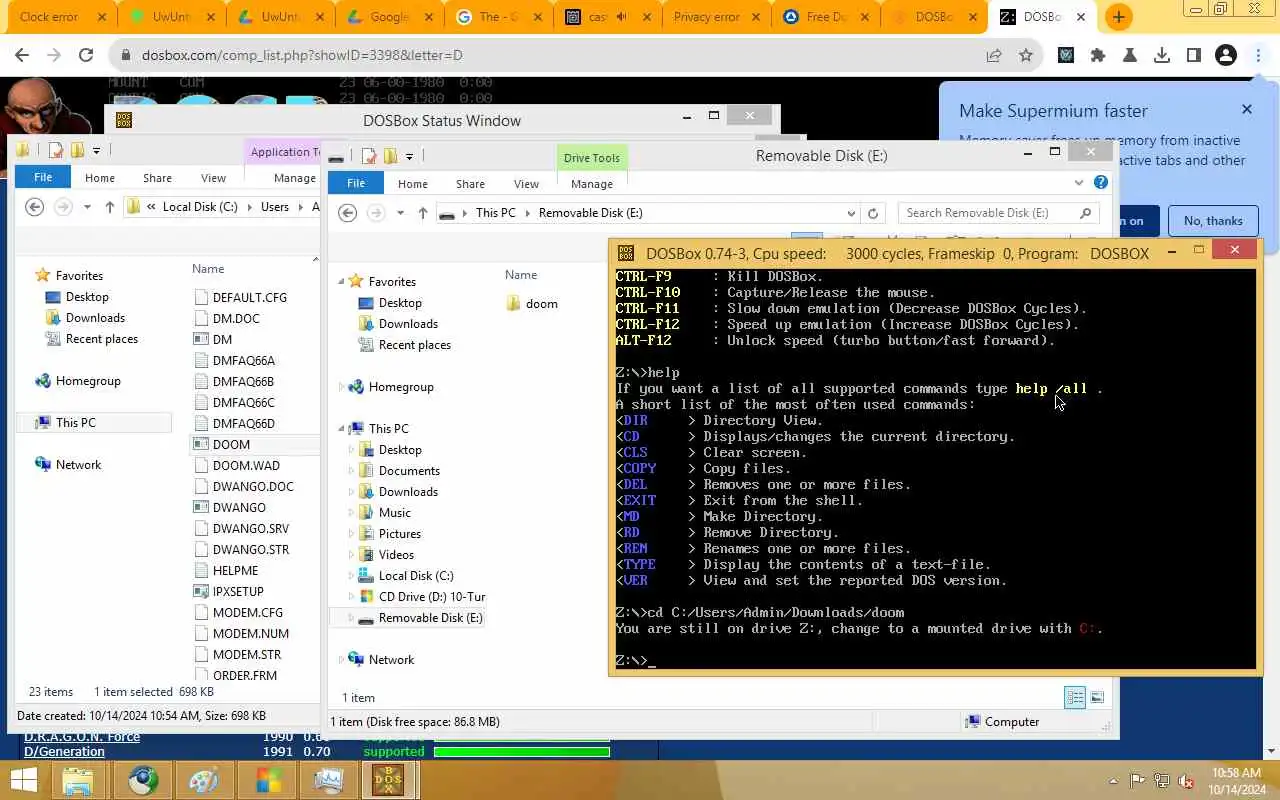The height and width of the screenshot is (800, 1280).
Task: Expand Homegroup in Removable Disk navigation pane
Action: [341, 387]
